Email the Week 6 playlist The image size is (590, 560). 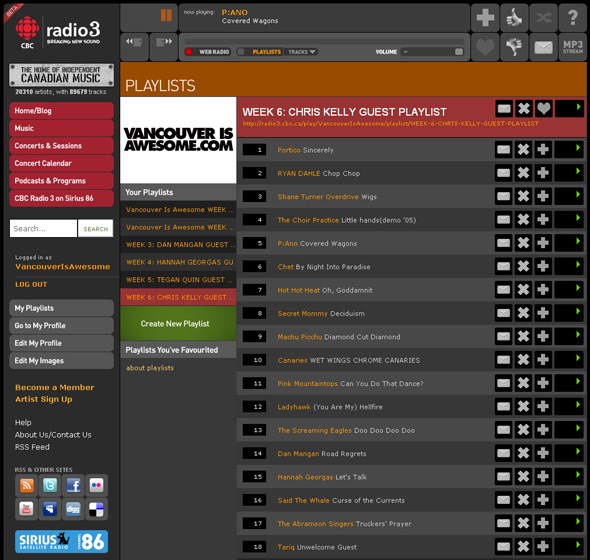(504, 108)
